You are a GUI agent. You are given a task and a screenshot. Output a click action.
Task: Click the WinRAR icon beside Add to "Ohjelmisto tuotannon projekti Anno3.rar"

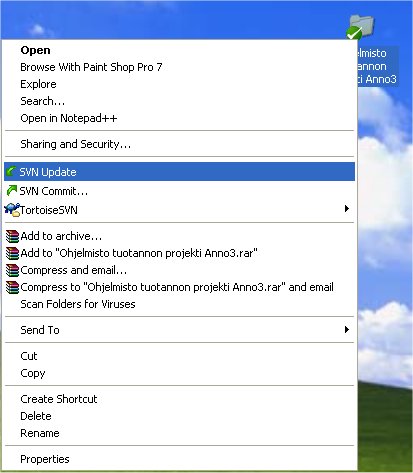13,253
